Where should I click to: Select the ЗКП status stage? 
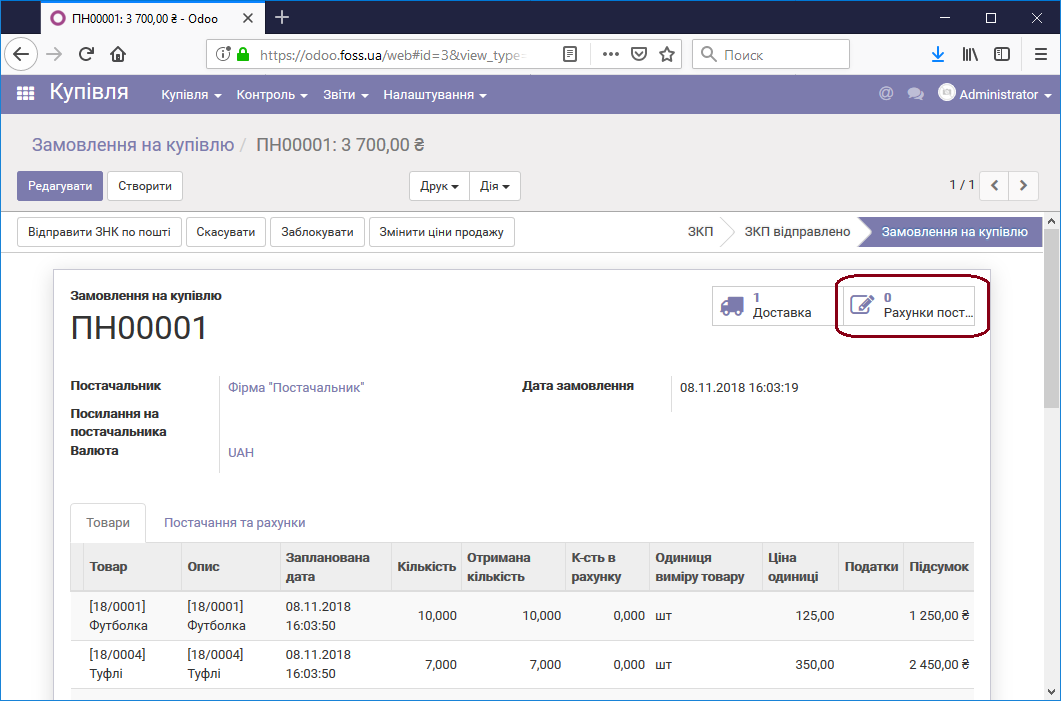pyautogui.click(x=700, y=232)
